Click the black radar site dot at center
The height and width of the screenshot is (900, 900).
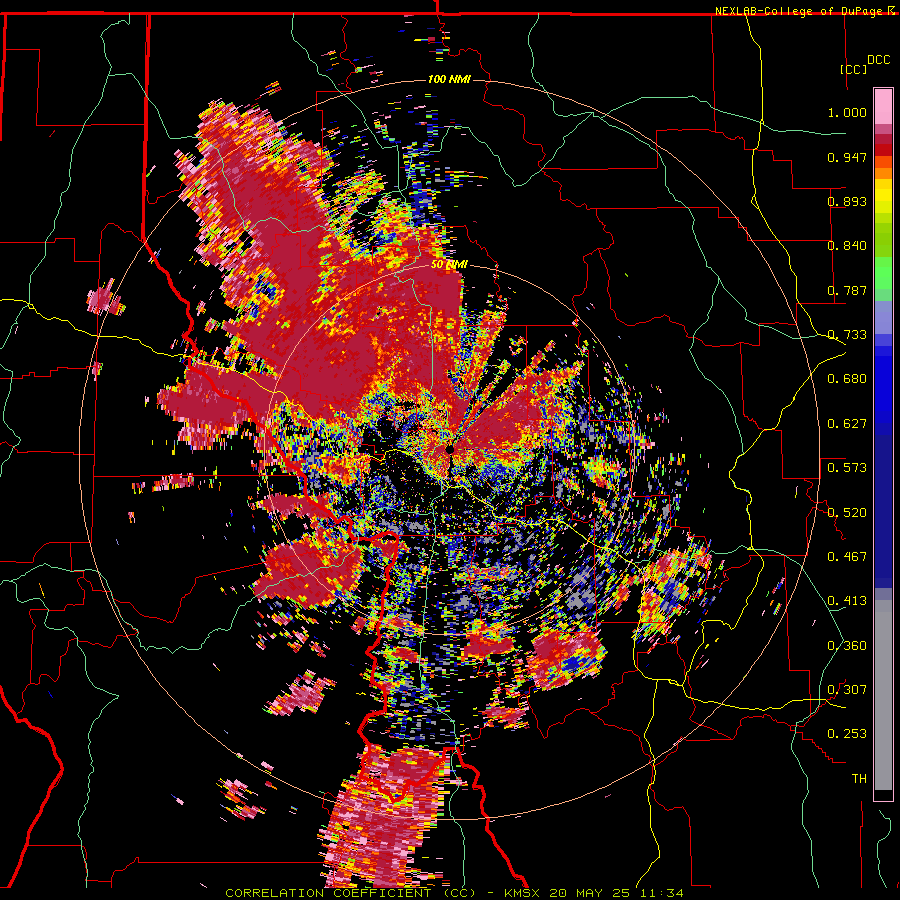pyautogui.click(x=450, y=449)
